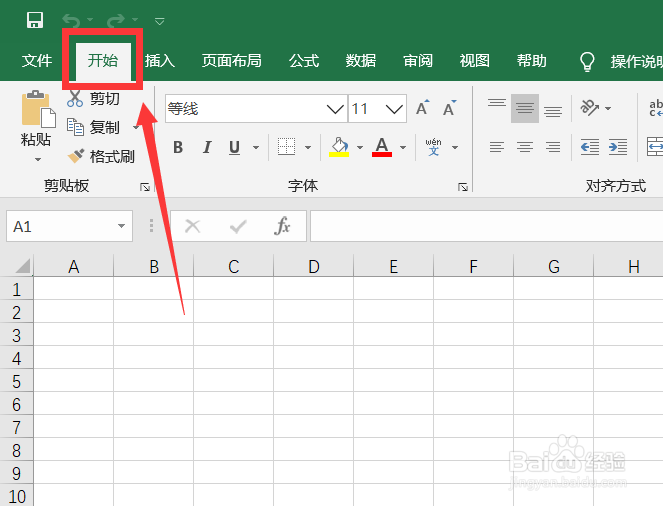Viewport: 663px width, 506px height.
Task: Open the Name Box dropdown arrow
Action: click(x=121, y=226)
